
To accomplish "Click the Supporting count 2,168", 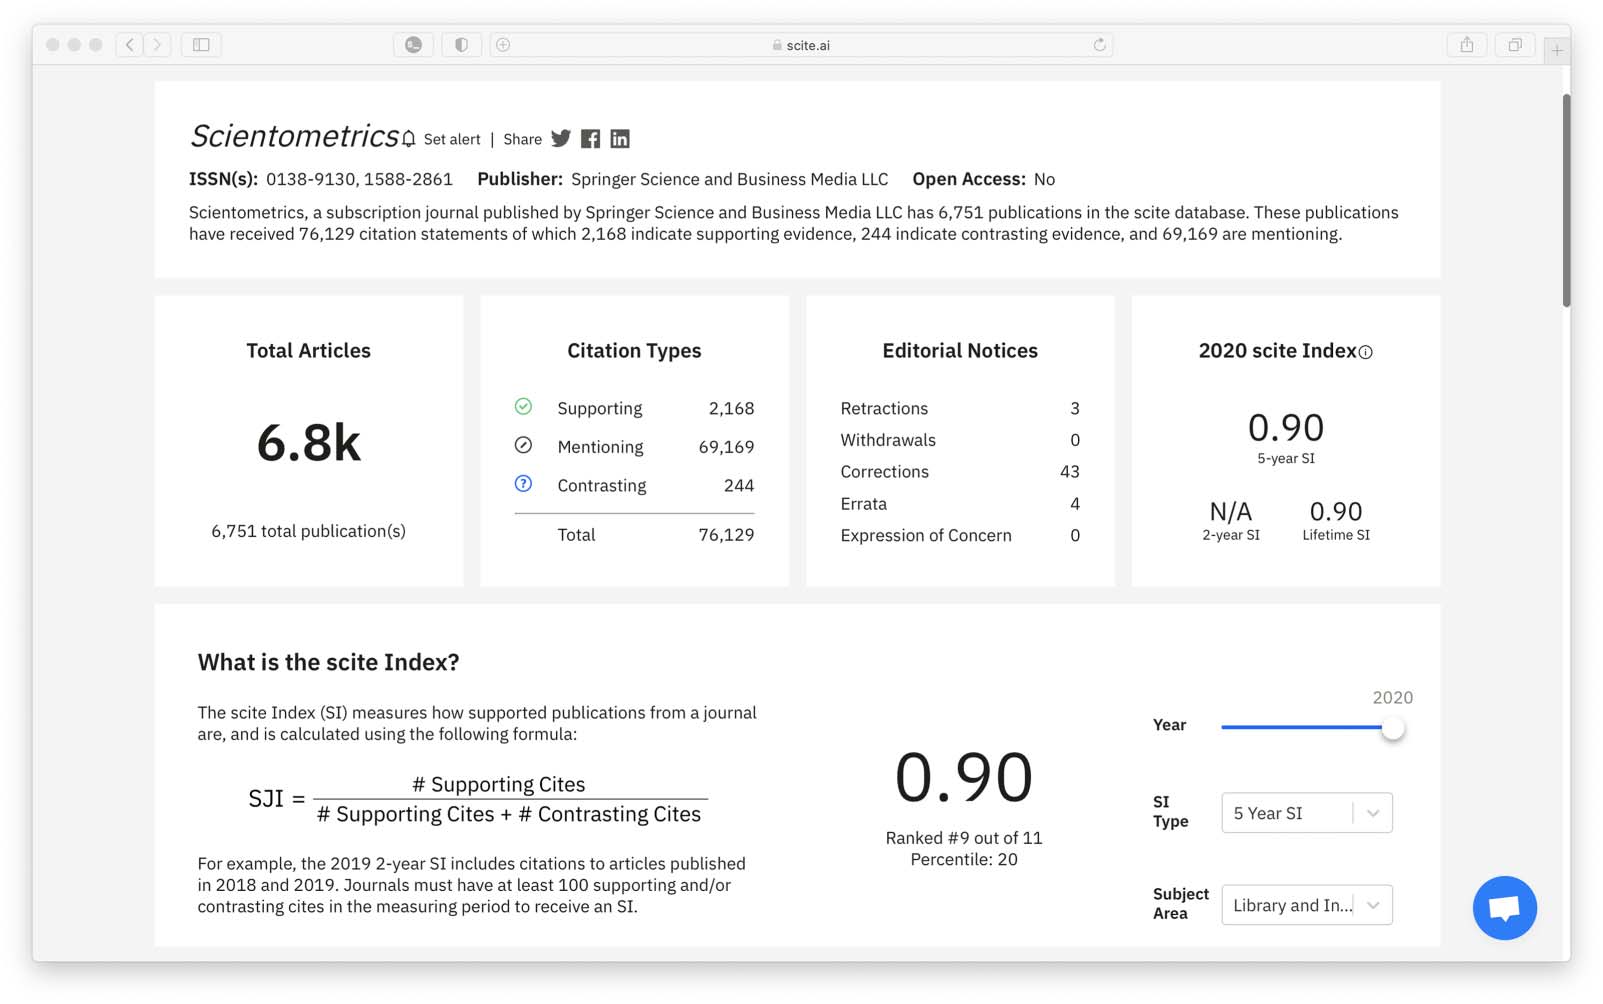I will coord(731,408).
